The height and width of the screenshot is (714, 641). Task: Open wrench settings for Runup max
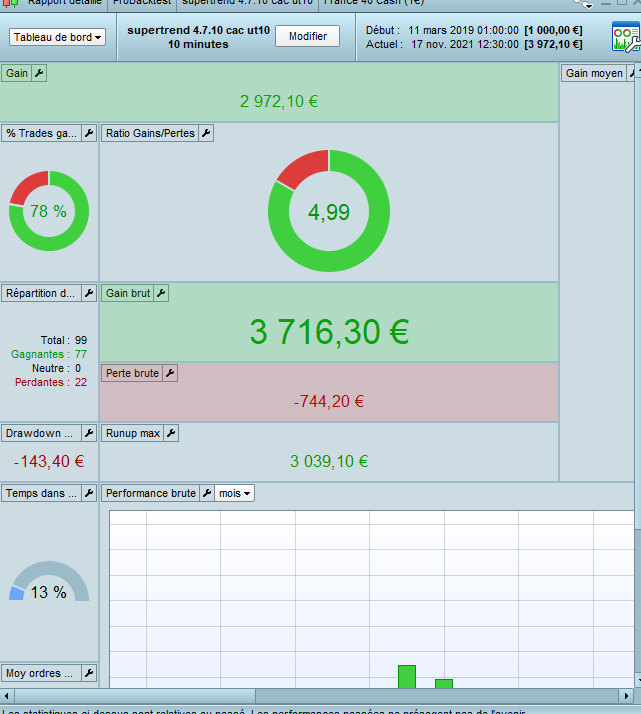(171, 433)
